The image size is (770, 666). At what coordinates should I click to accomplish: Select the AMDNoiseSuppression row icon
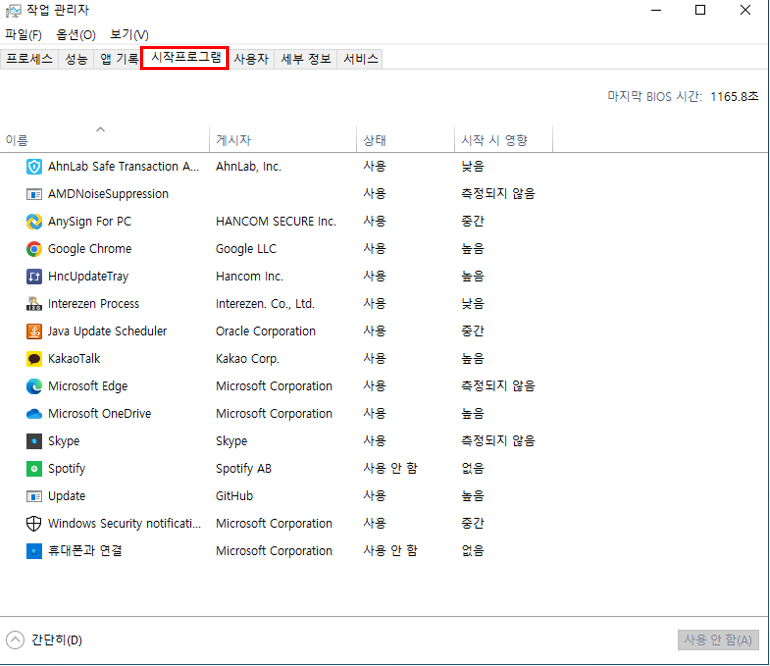pyautogui.click(x=34, y=194)
